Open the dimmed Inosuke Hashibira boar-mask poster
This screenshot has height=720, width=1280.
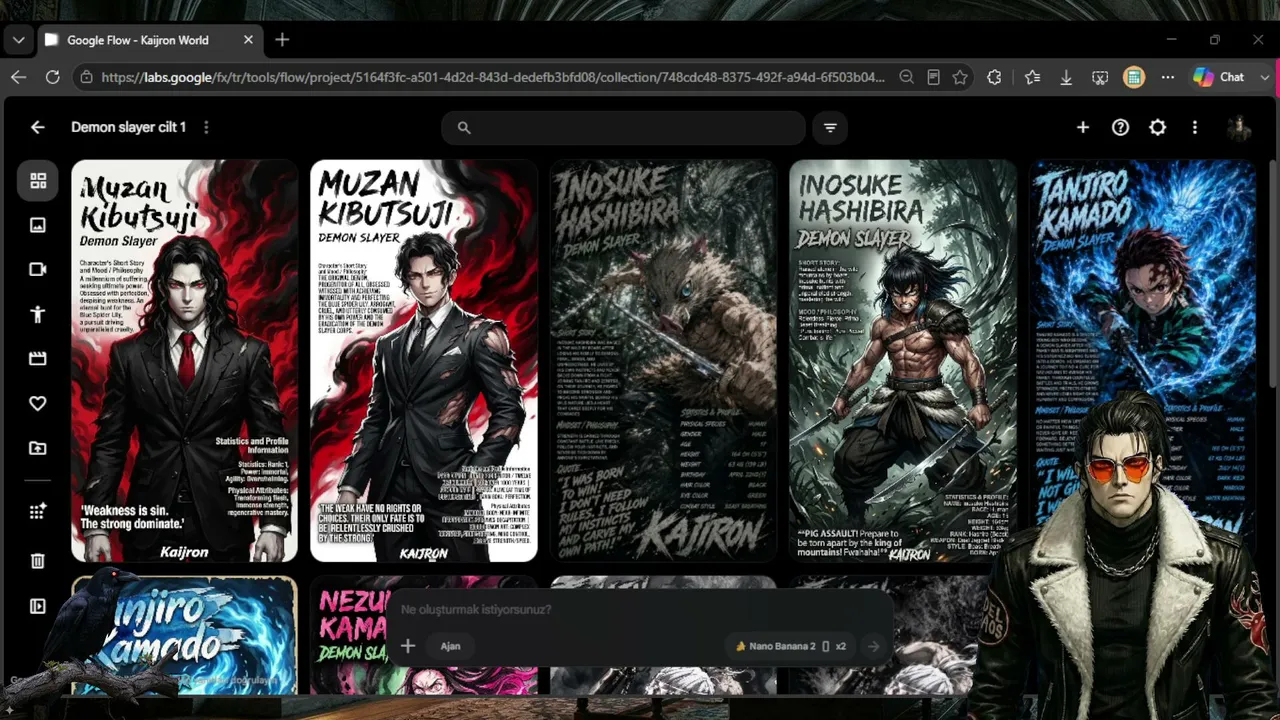point(663,361)
